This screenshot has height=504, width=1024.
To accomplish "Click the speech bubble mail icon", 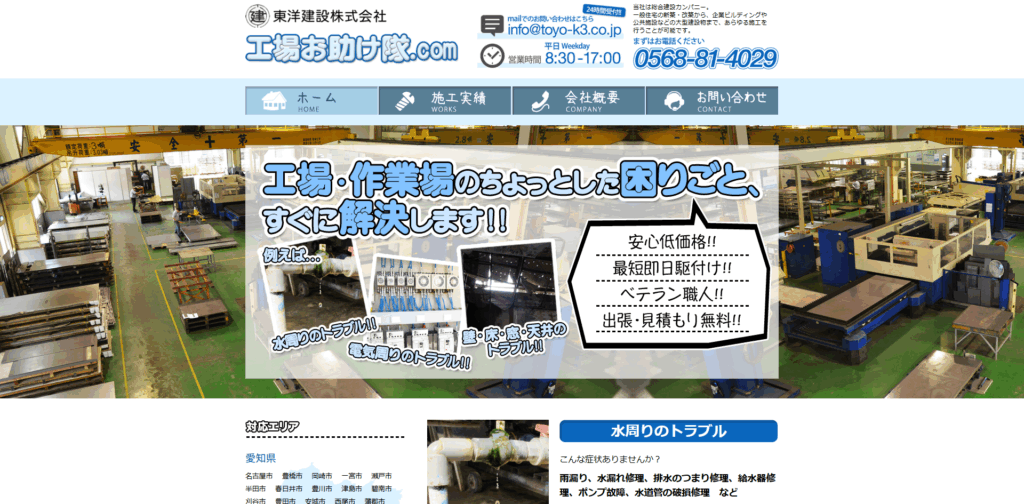I will (x=491, y=26).
